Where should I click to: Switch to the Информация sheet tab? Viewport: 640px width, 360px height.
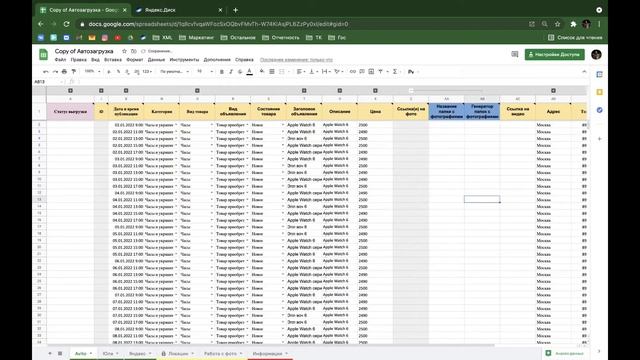pyautogui.click(x=270, y=353)
